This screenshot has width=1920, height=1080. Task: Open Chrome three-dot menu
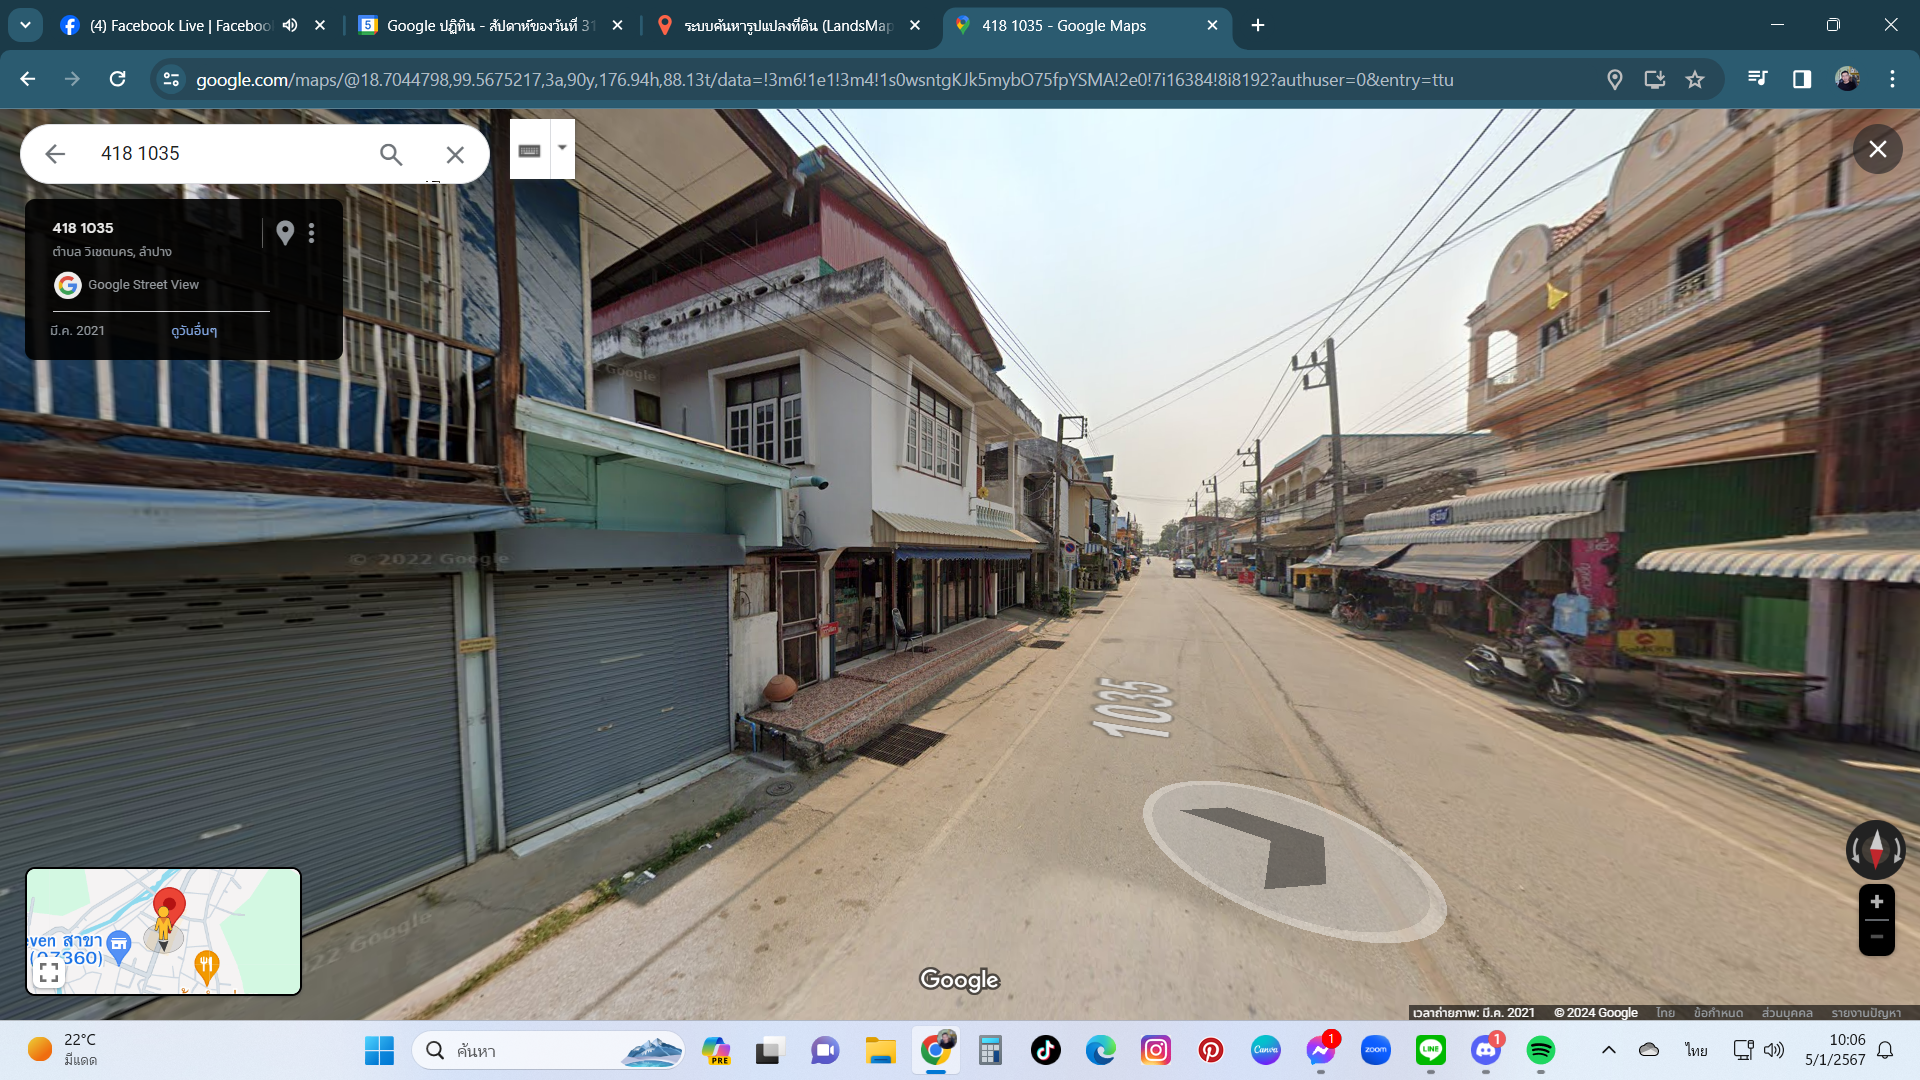tap(1892, 79)
